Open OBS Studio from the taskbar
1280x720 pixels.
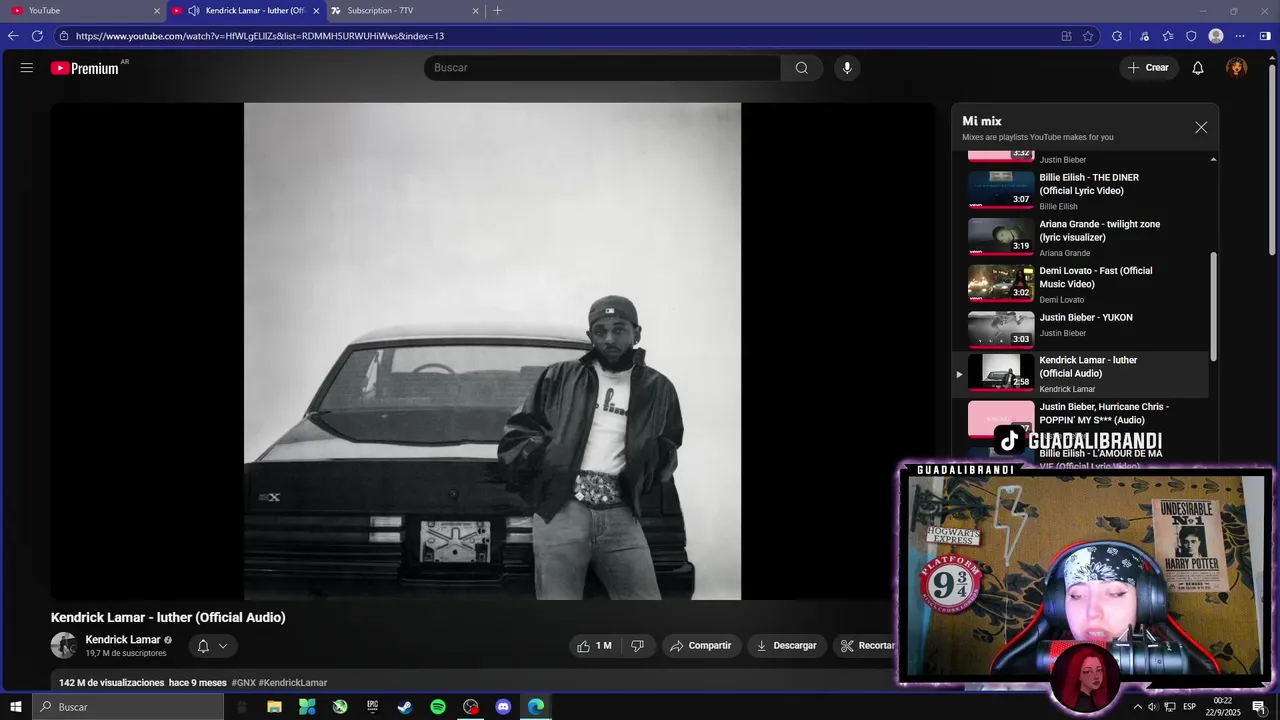tap(471, 707)
